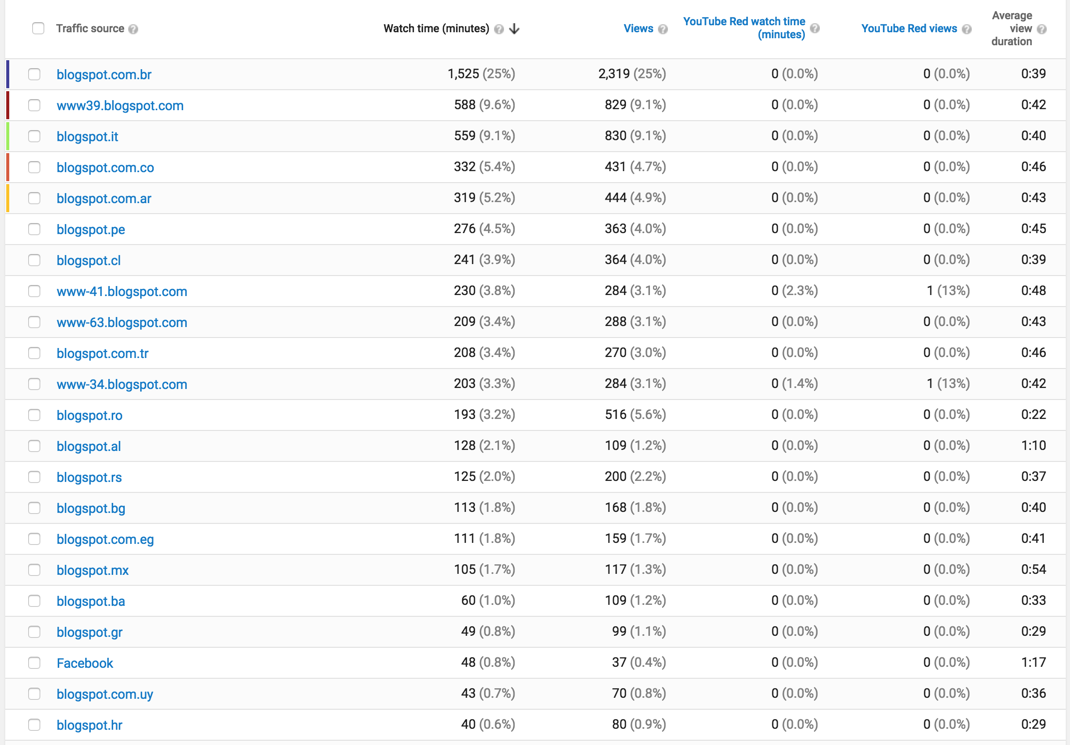Image resolution: width=1070 pixels, height=745 pixels.
Task: Sort table by Views column
Action: pos(638,29)
